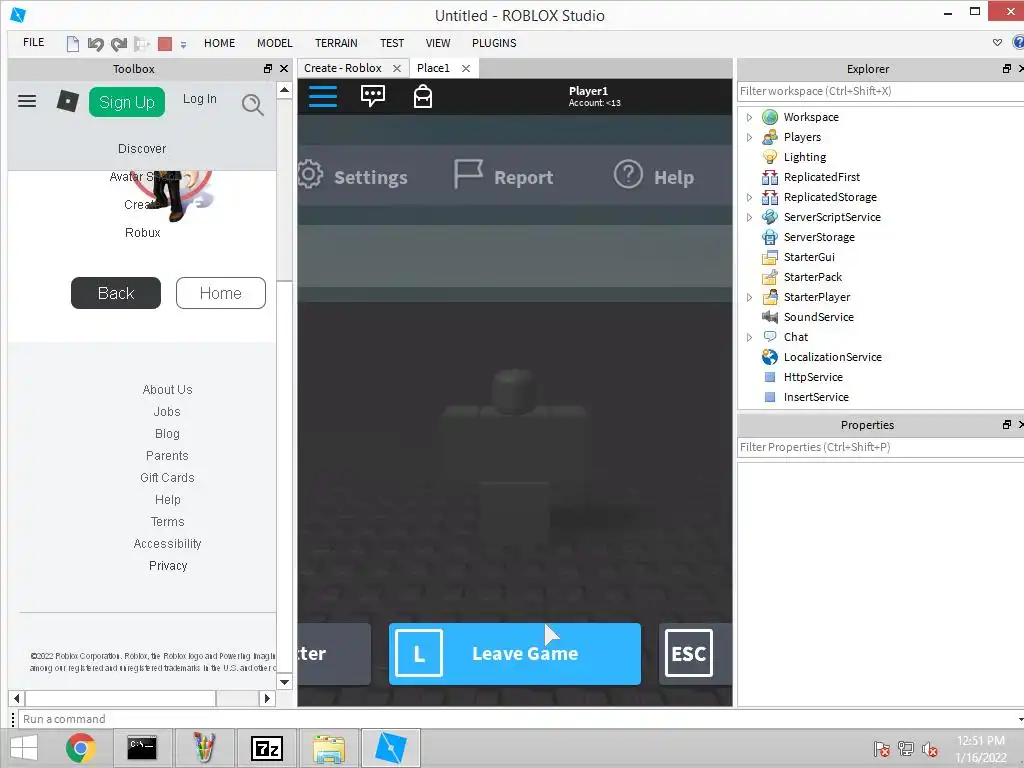Click the green Sign Up button
The height and width of the screenshot is (768, 1024).
click(127, 102)
